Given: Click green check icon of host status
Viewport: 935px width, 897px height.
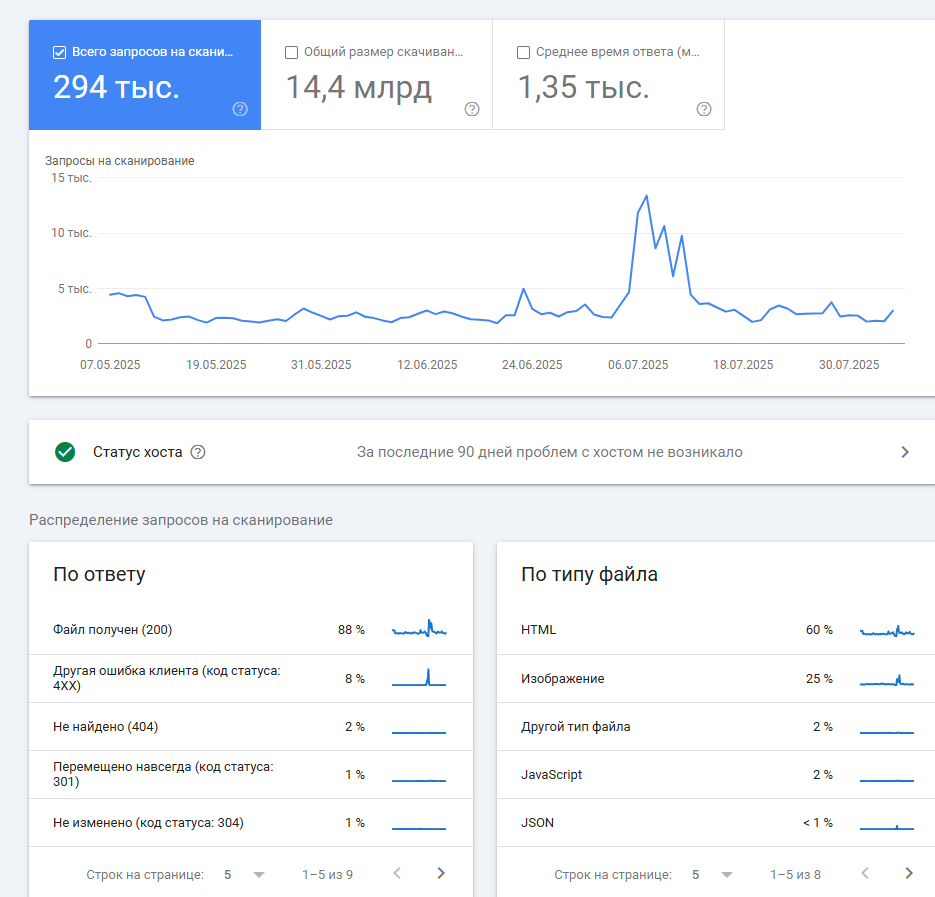Looking at the screenshot, I should coord(65,452).
